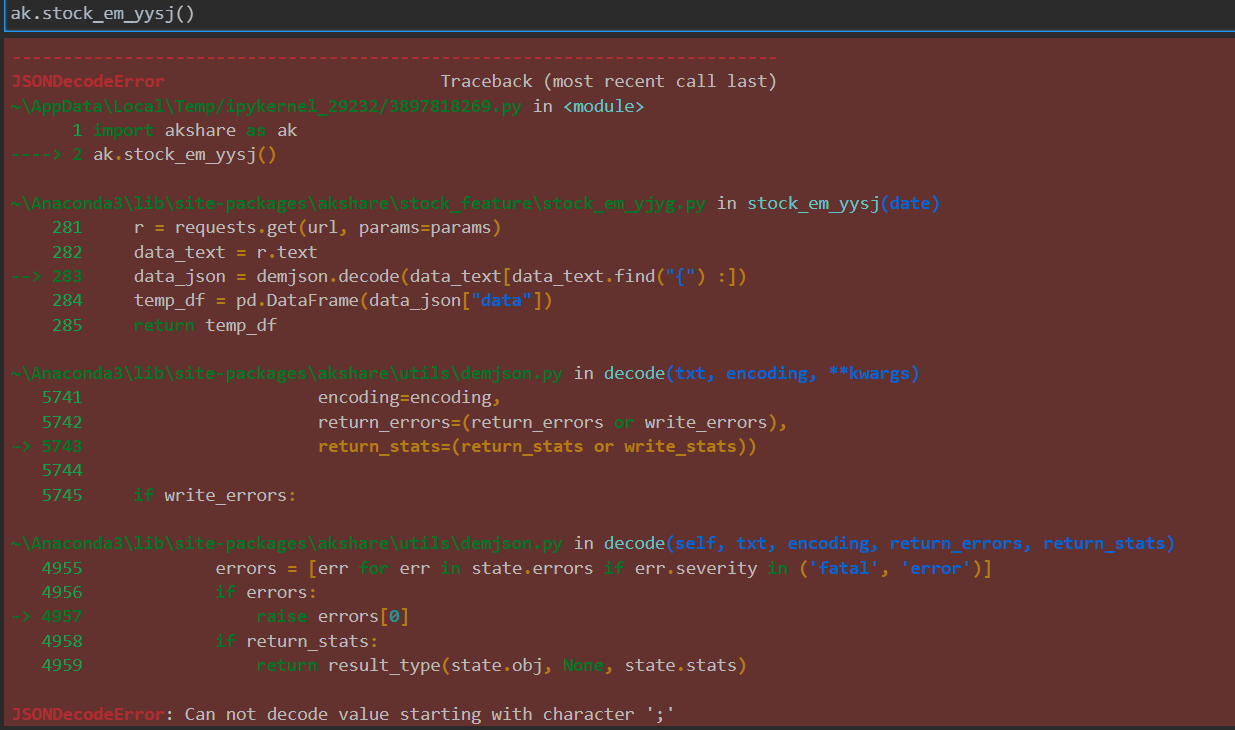Click line 282 'data_text = r.text'

185,252
